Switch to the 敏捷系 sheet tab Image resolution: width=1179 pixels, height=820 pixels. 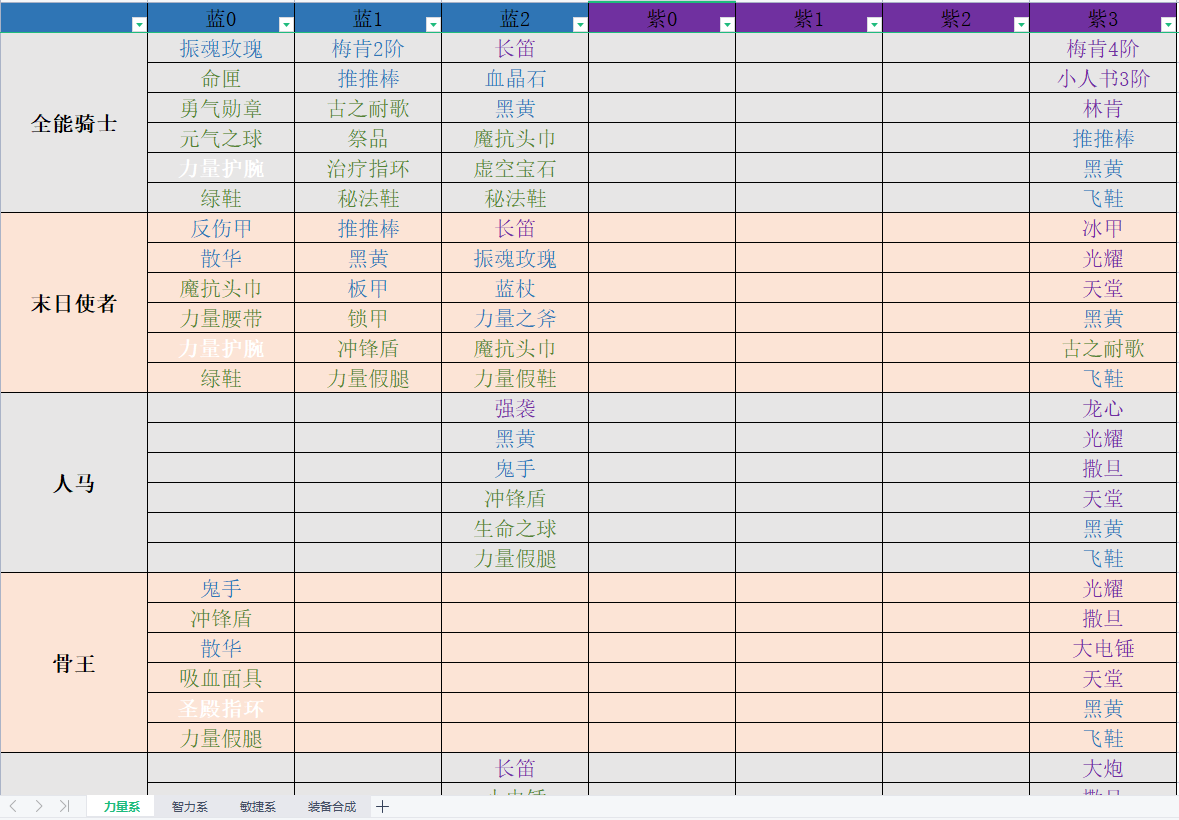tap(257, 806)
